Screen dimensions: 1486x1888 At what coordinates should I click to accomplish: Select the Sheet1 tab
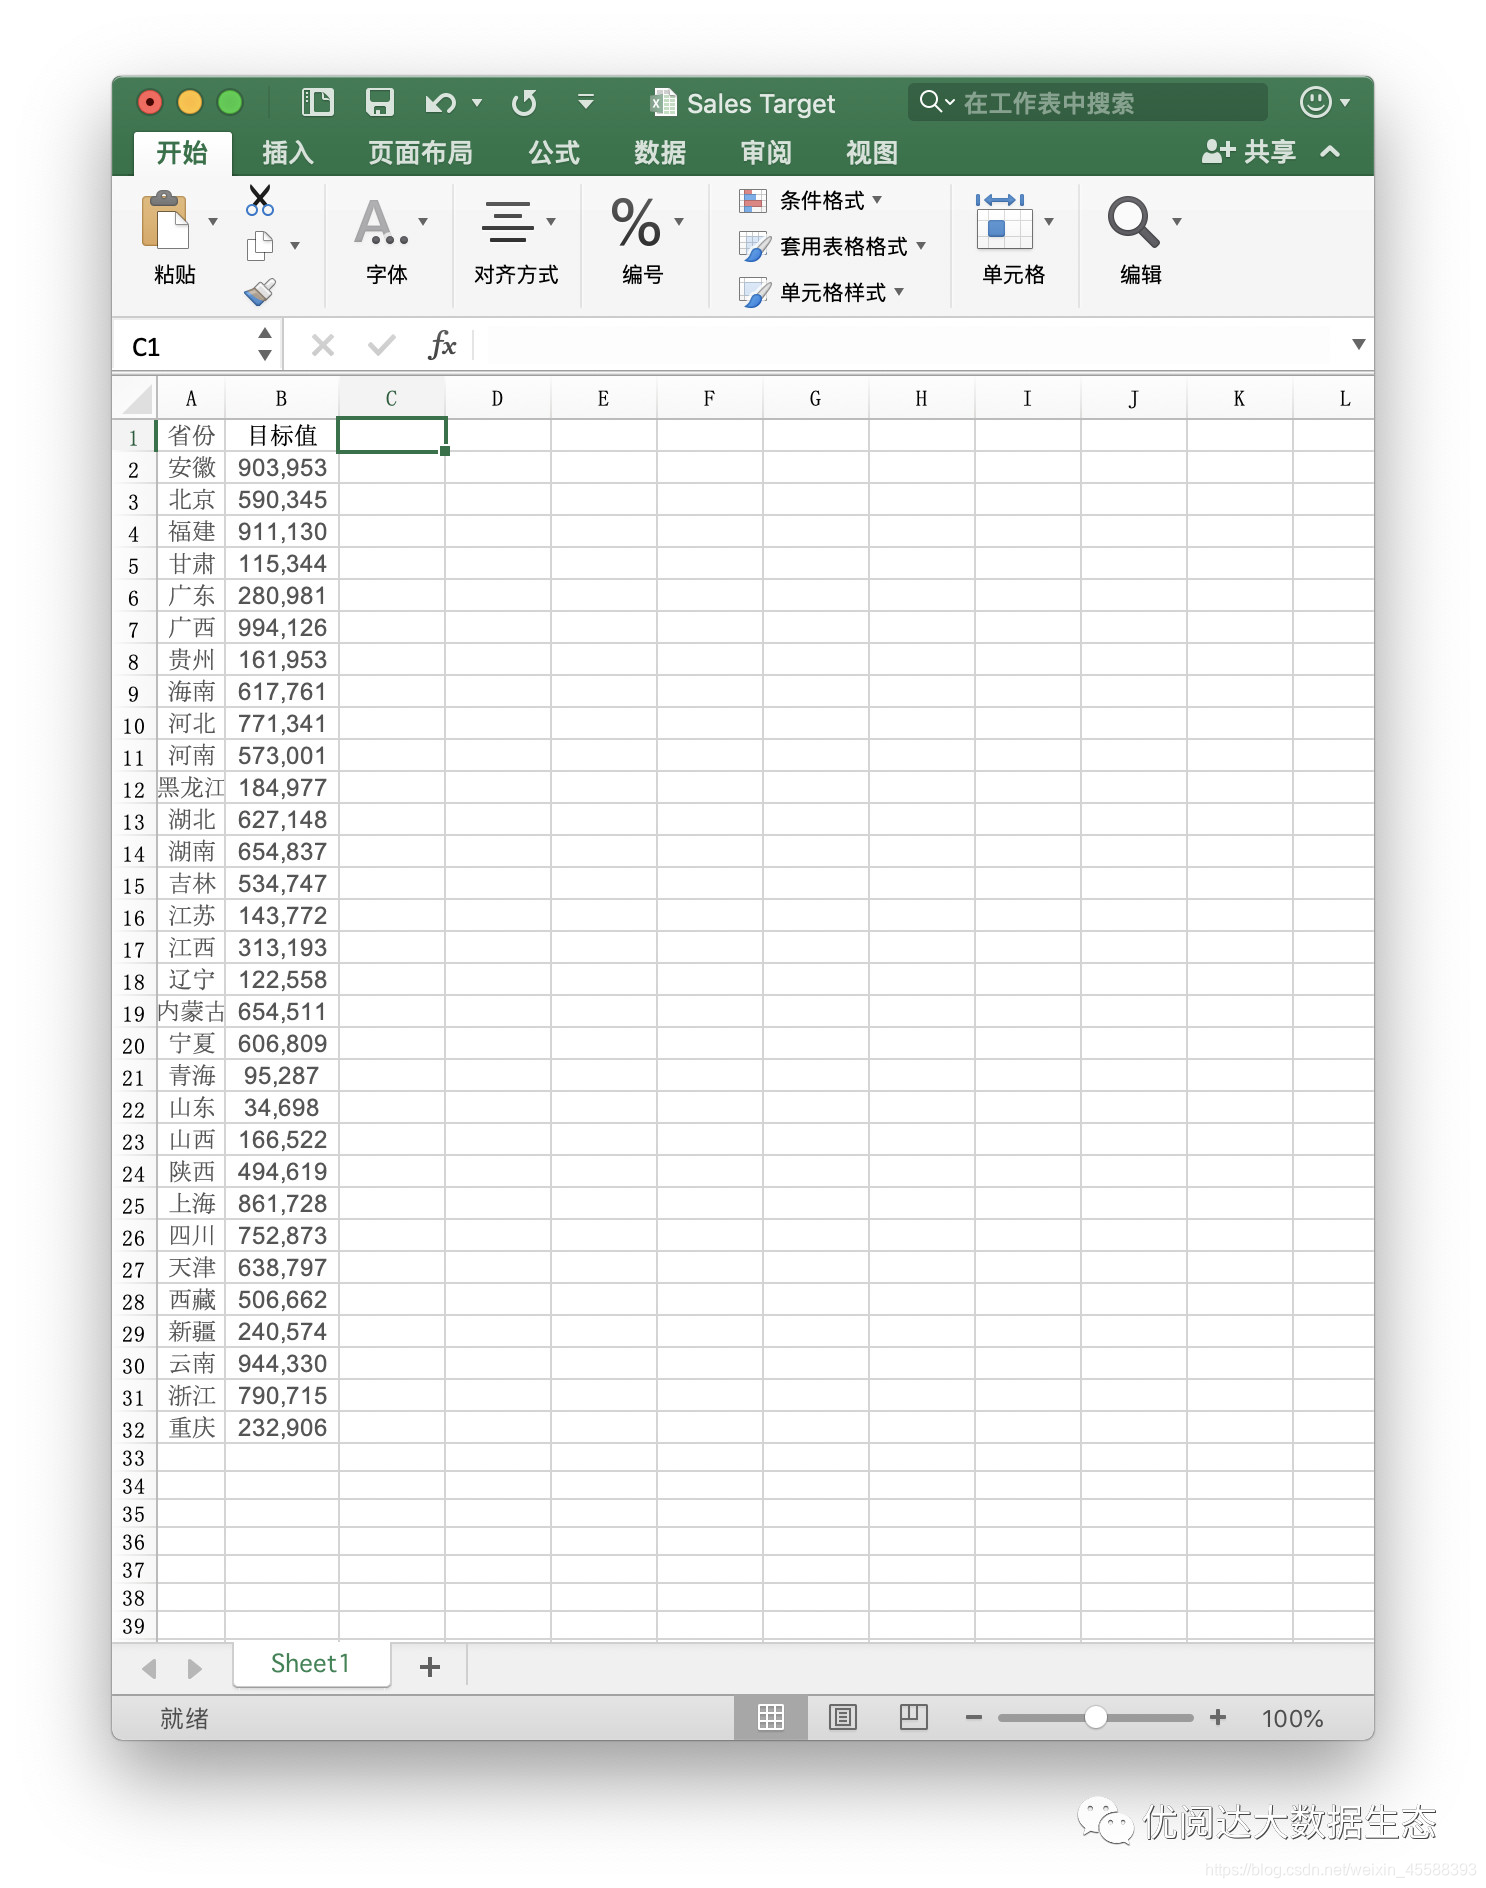click(x=311, y=1664)
